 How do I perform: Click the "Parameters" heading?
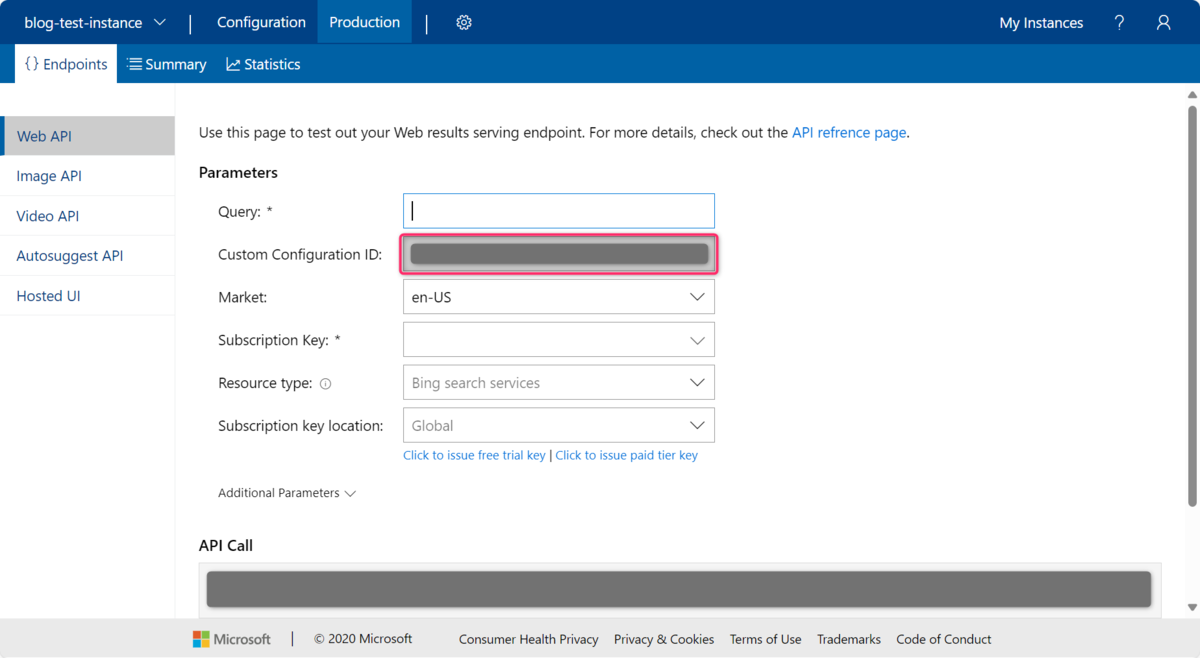click(238, 172)
